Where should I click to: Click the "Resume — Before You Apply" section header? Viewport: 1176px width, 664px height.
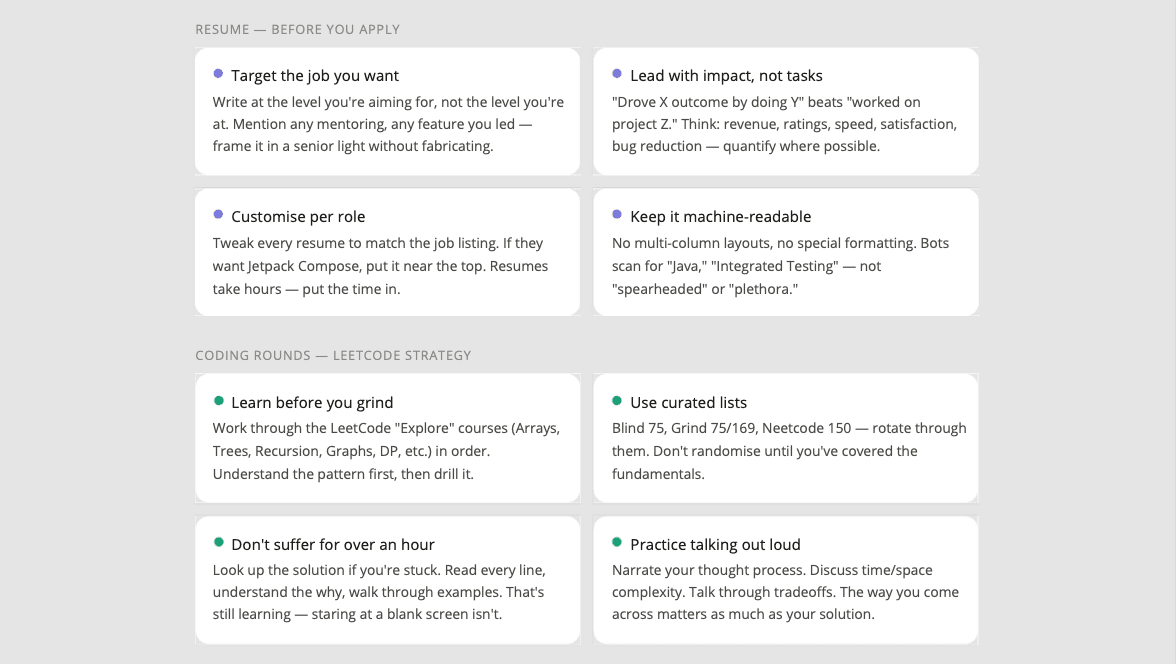(297, 30)
